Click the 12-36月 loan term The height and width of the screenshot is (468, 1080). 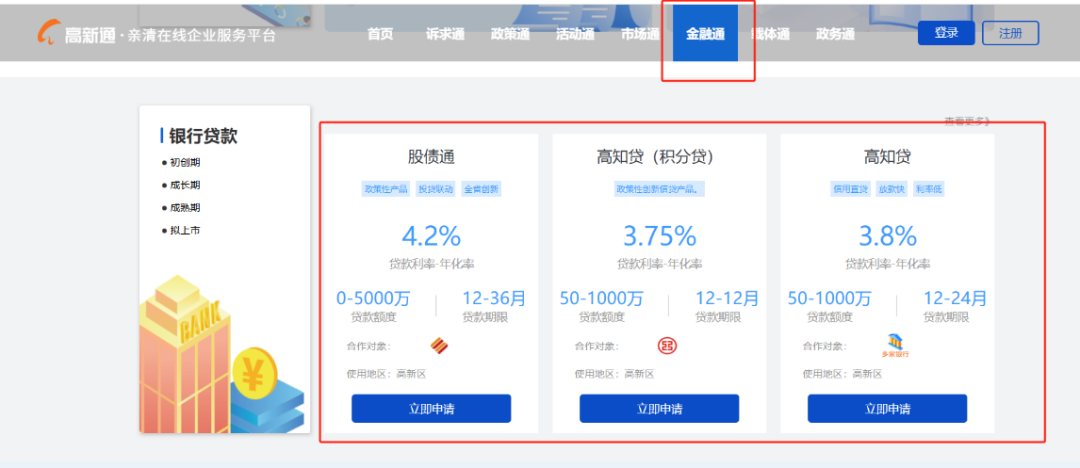(494, 298)
